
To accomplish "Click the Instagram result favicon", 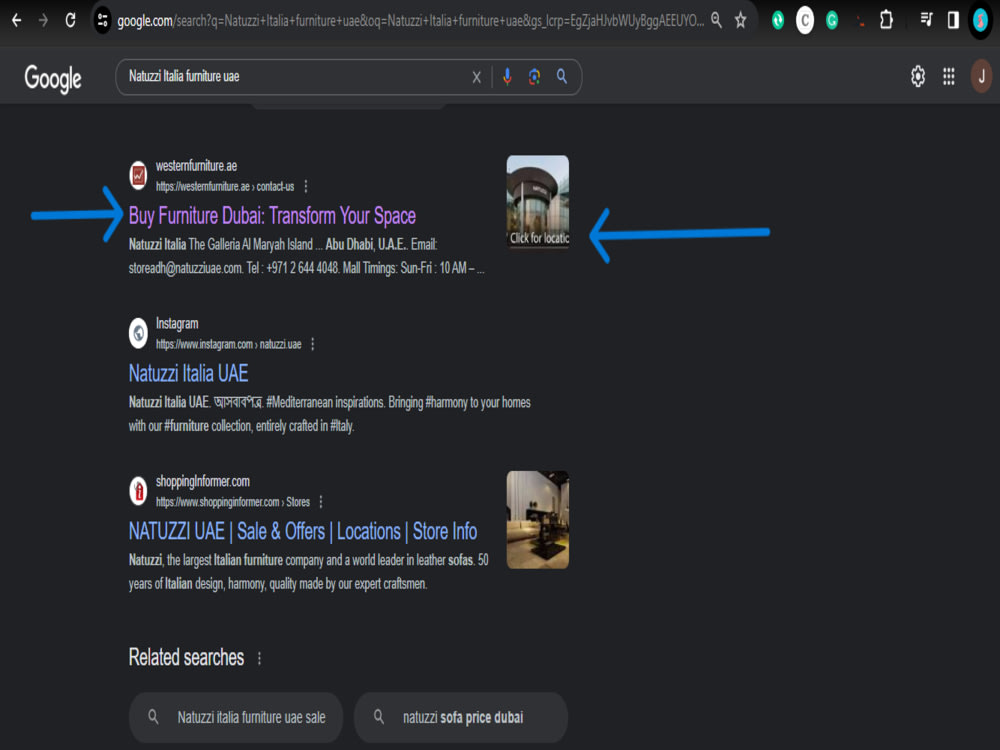I will point(138,333).
